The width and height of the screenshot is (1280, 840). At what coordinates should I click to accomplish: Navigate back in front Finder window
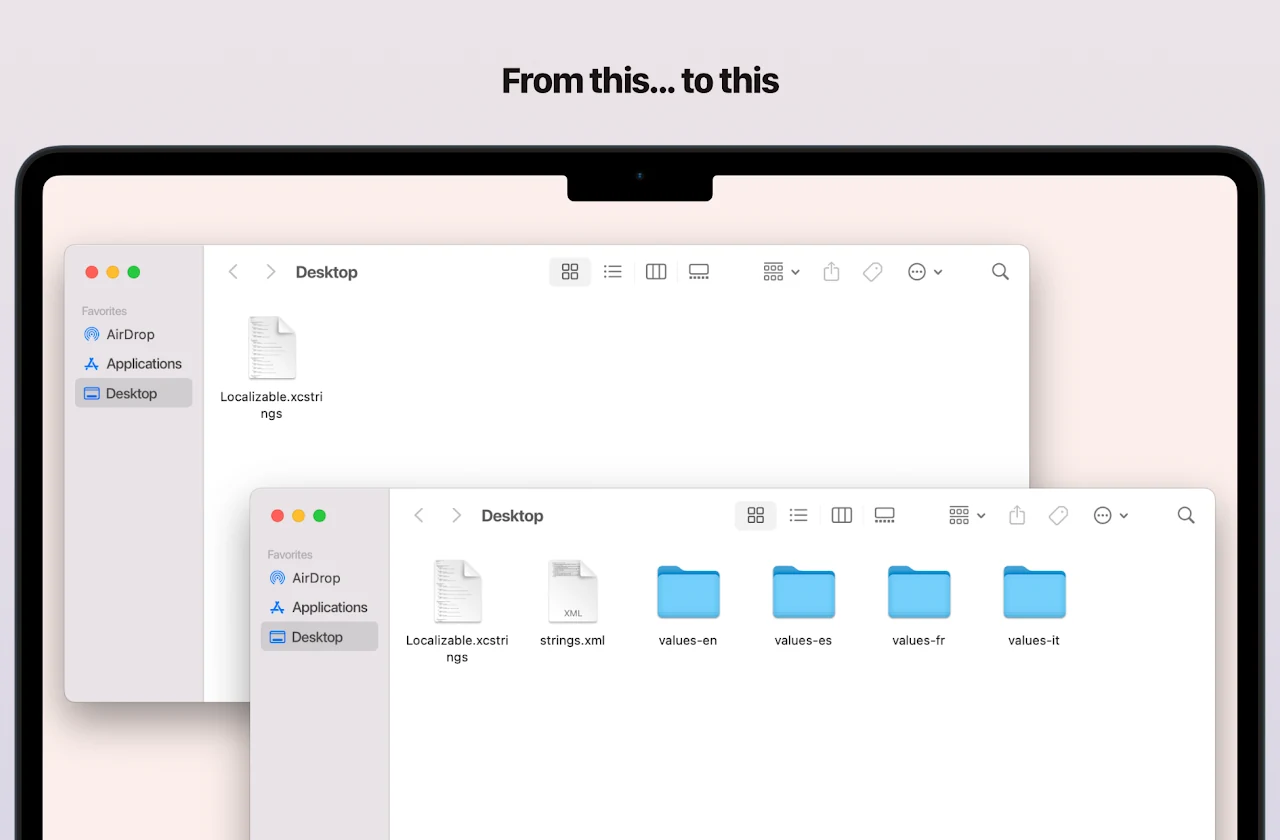(x=419, y=516)
